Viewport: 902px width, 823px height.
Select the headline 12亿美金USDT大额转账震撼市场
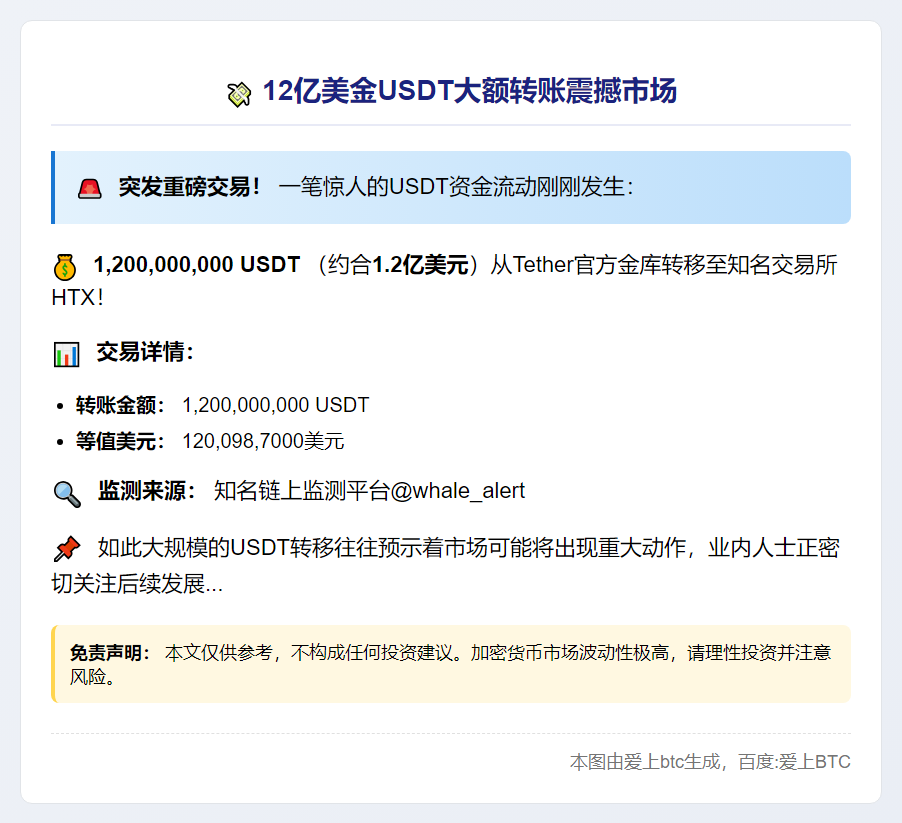469,92
